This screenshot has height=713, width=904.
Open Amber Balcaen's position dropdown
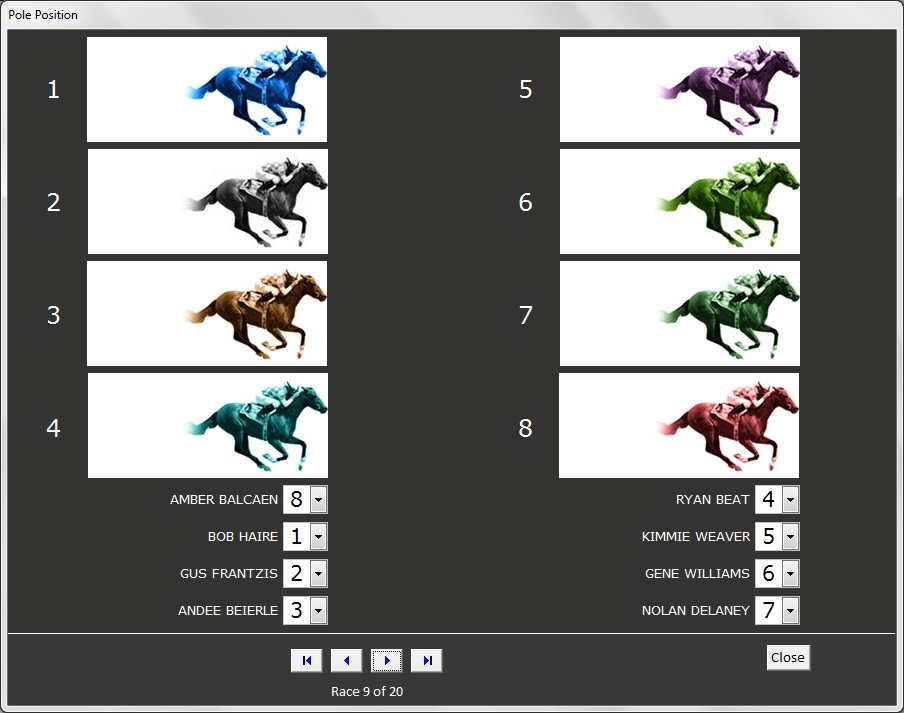tap(318, 500)
